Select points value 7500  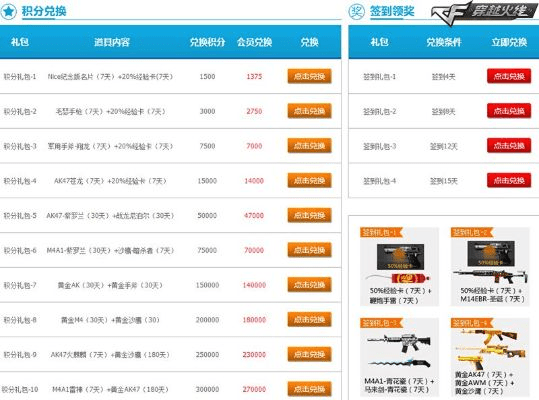[x=207, y=146]
